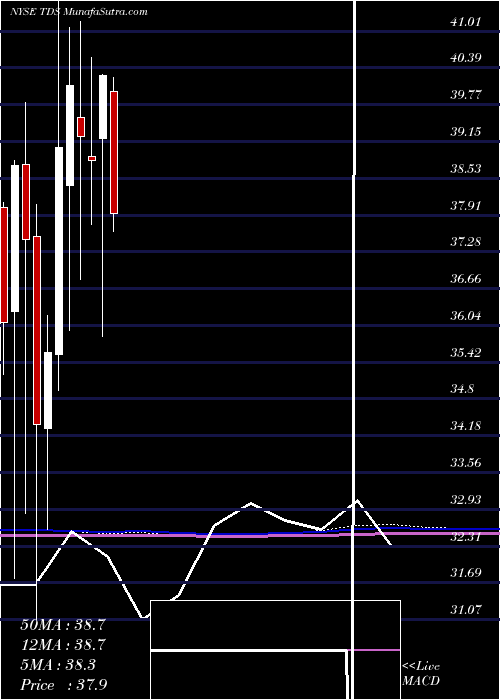Click the 31.69 price axis label
500x700 pixels.
pyautogui.click(x=466, y=572)
